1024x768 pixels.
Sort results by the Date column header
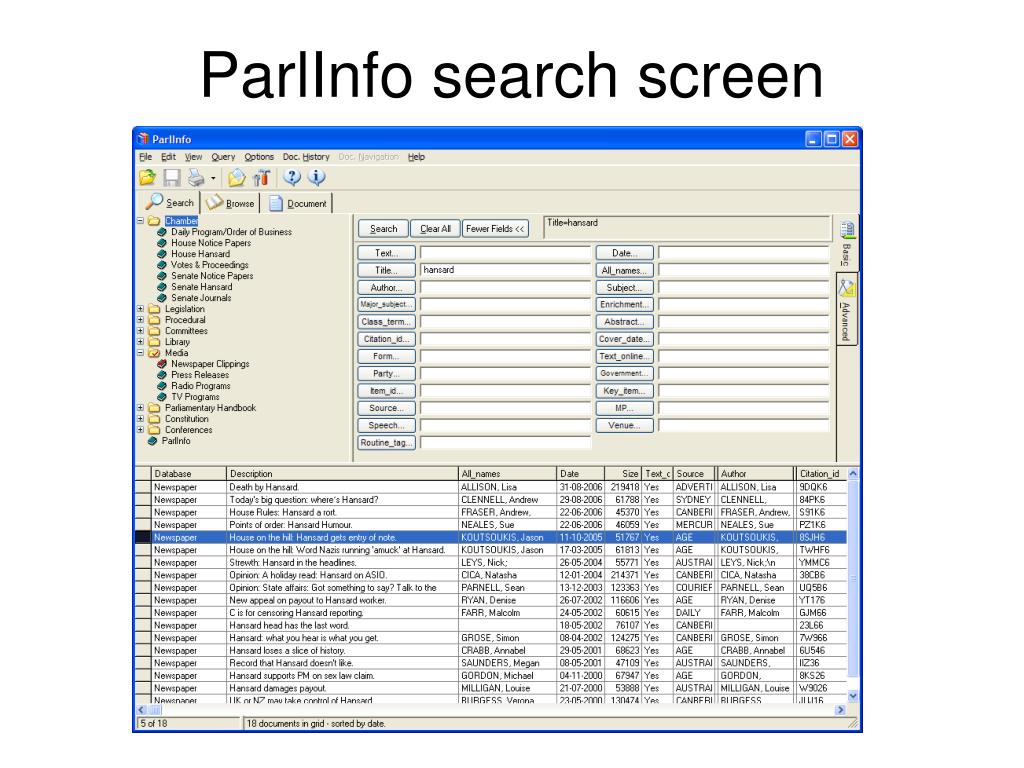580,473
